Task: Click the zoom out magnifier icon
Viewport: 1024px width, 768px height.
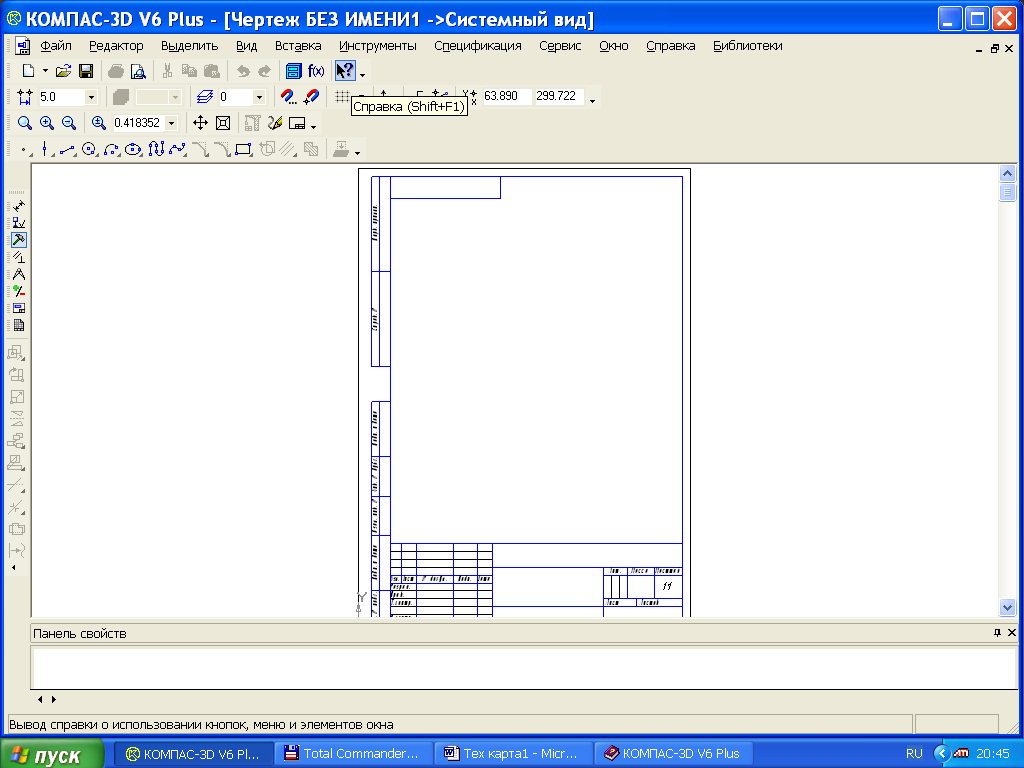Action: [69, 123]
